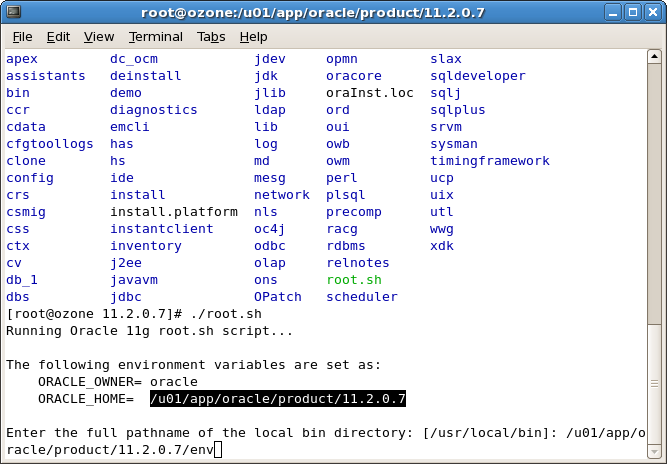Click the ./root.sh command text

point(226,314)
